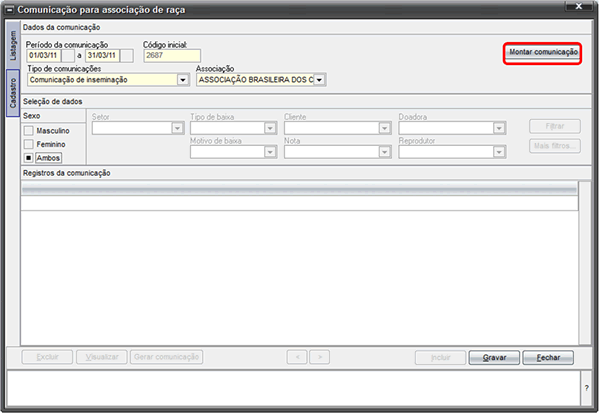Edit the end date field 31/03/11

(102, 55)
